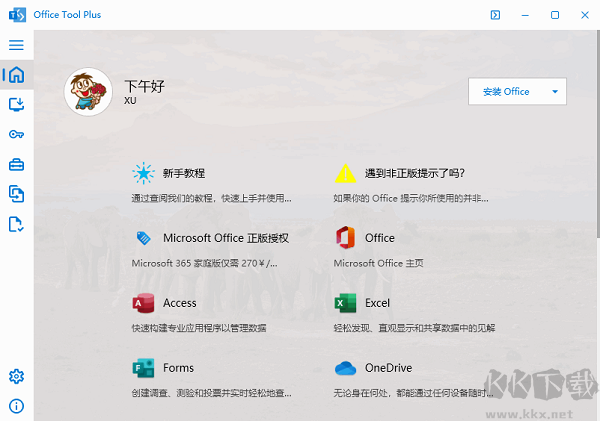Expand the 安装 Office dropdown arrow
Viewport: 600px width, 421px height.
[555, 91]
